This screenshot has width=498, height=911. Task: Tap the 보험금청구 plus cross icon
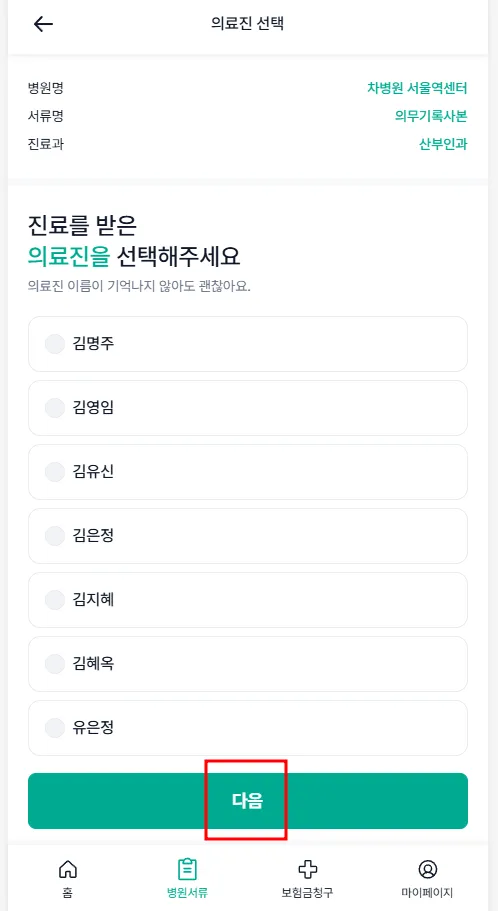[307, 870]
